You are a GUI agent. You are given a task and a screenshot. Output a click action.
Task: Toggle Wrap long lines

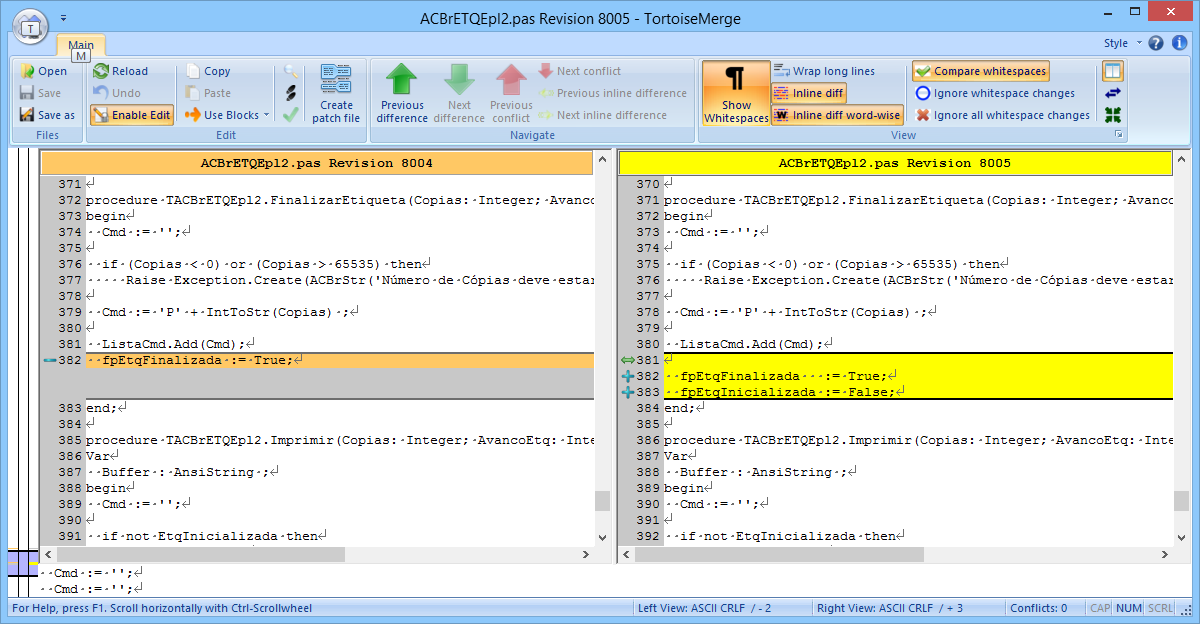(825, 71)
